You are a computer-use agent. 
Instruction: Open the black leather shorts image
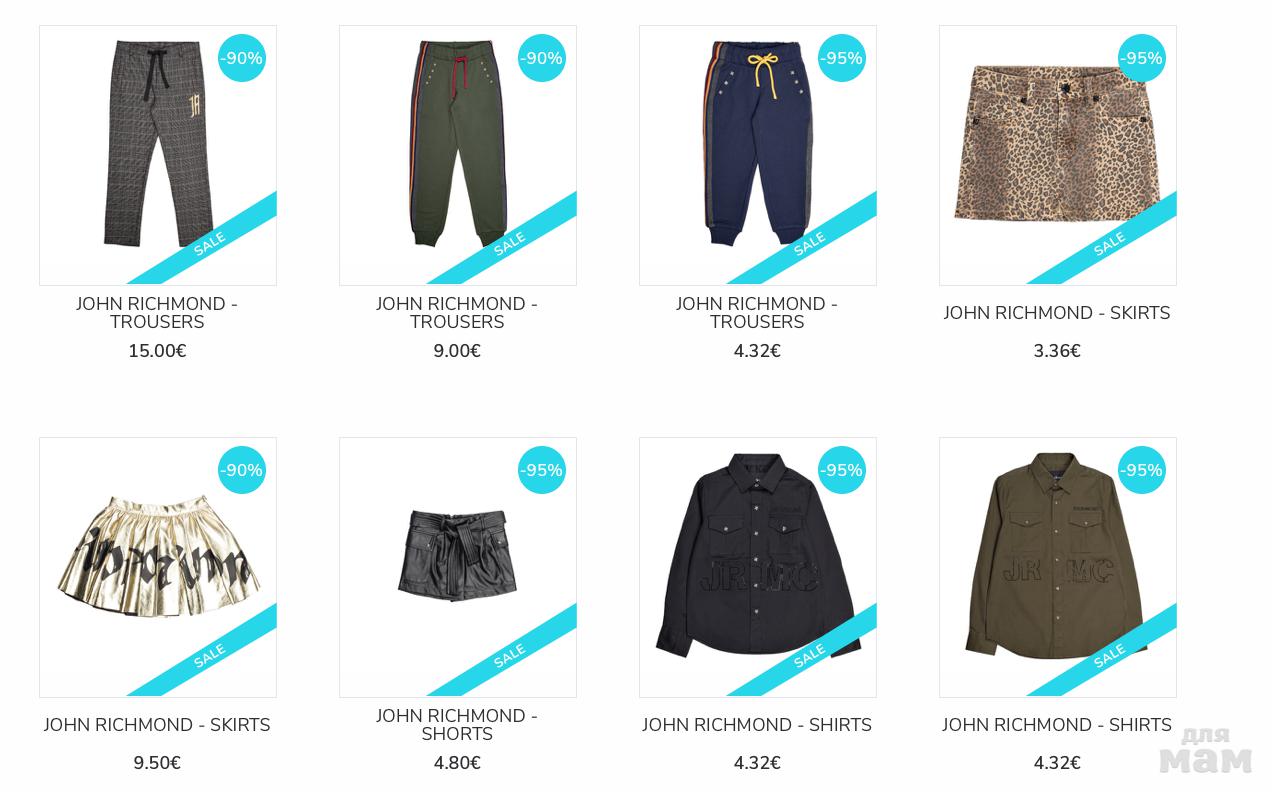click(x=458, y=567)
